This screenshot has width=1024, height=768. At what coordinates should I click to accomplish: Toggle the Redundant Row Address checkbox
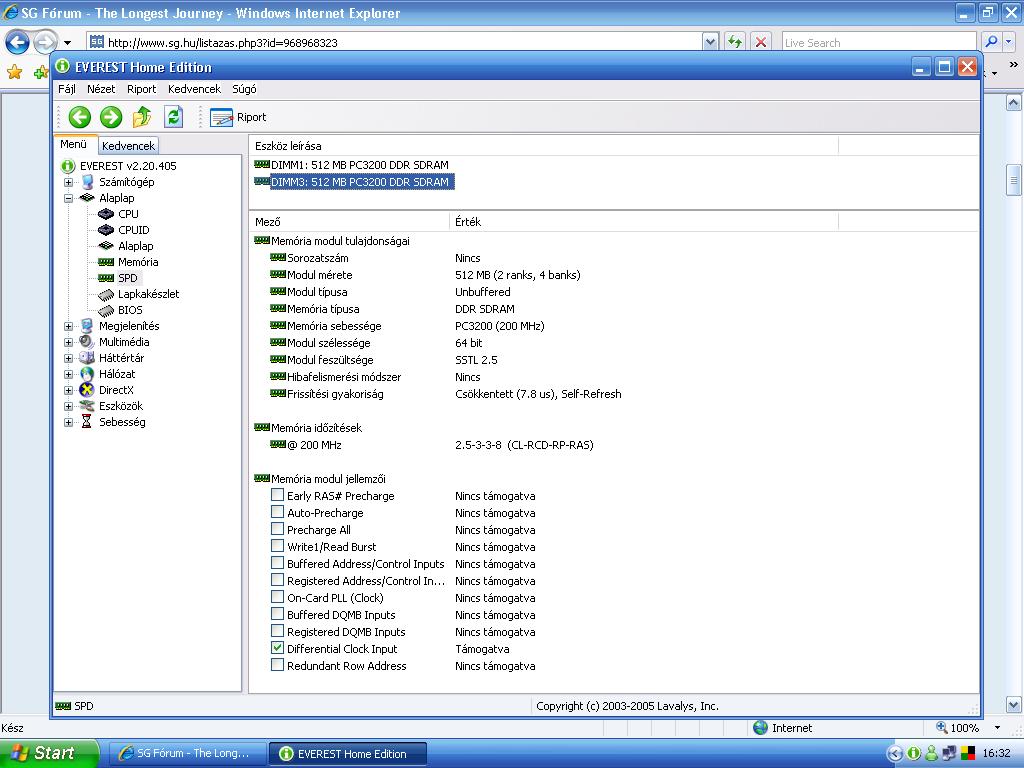tap(278, 665)
